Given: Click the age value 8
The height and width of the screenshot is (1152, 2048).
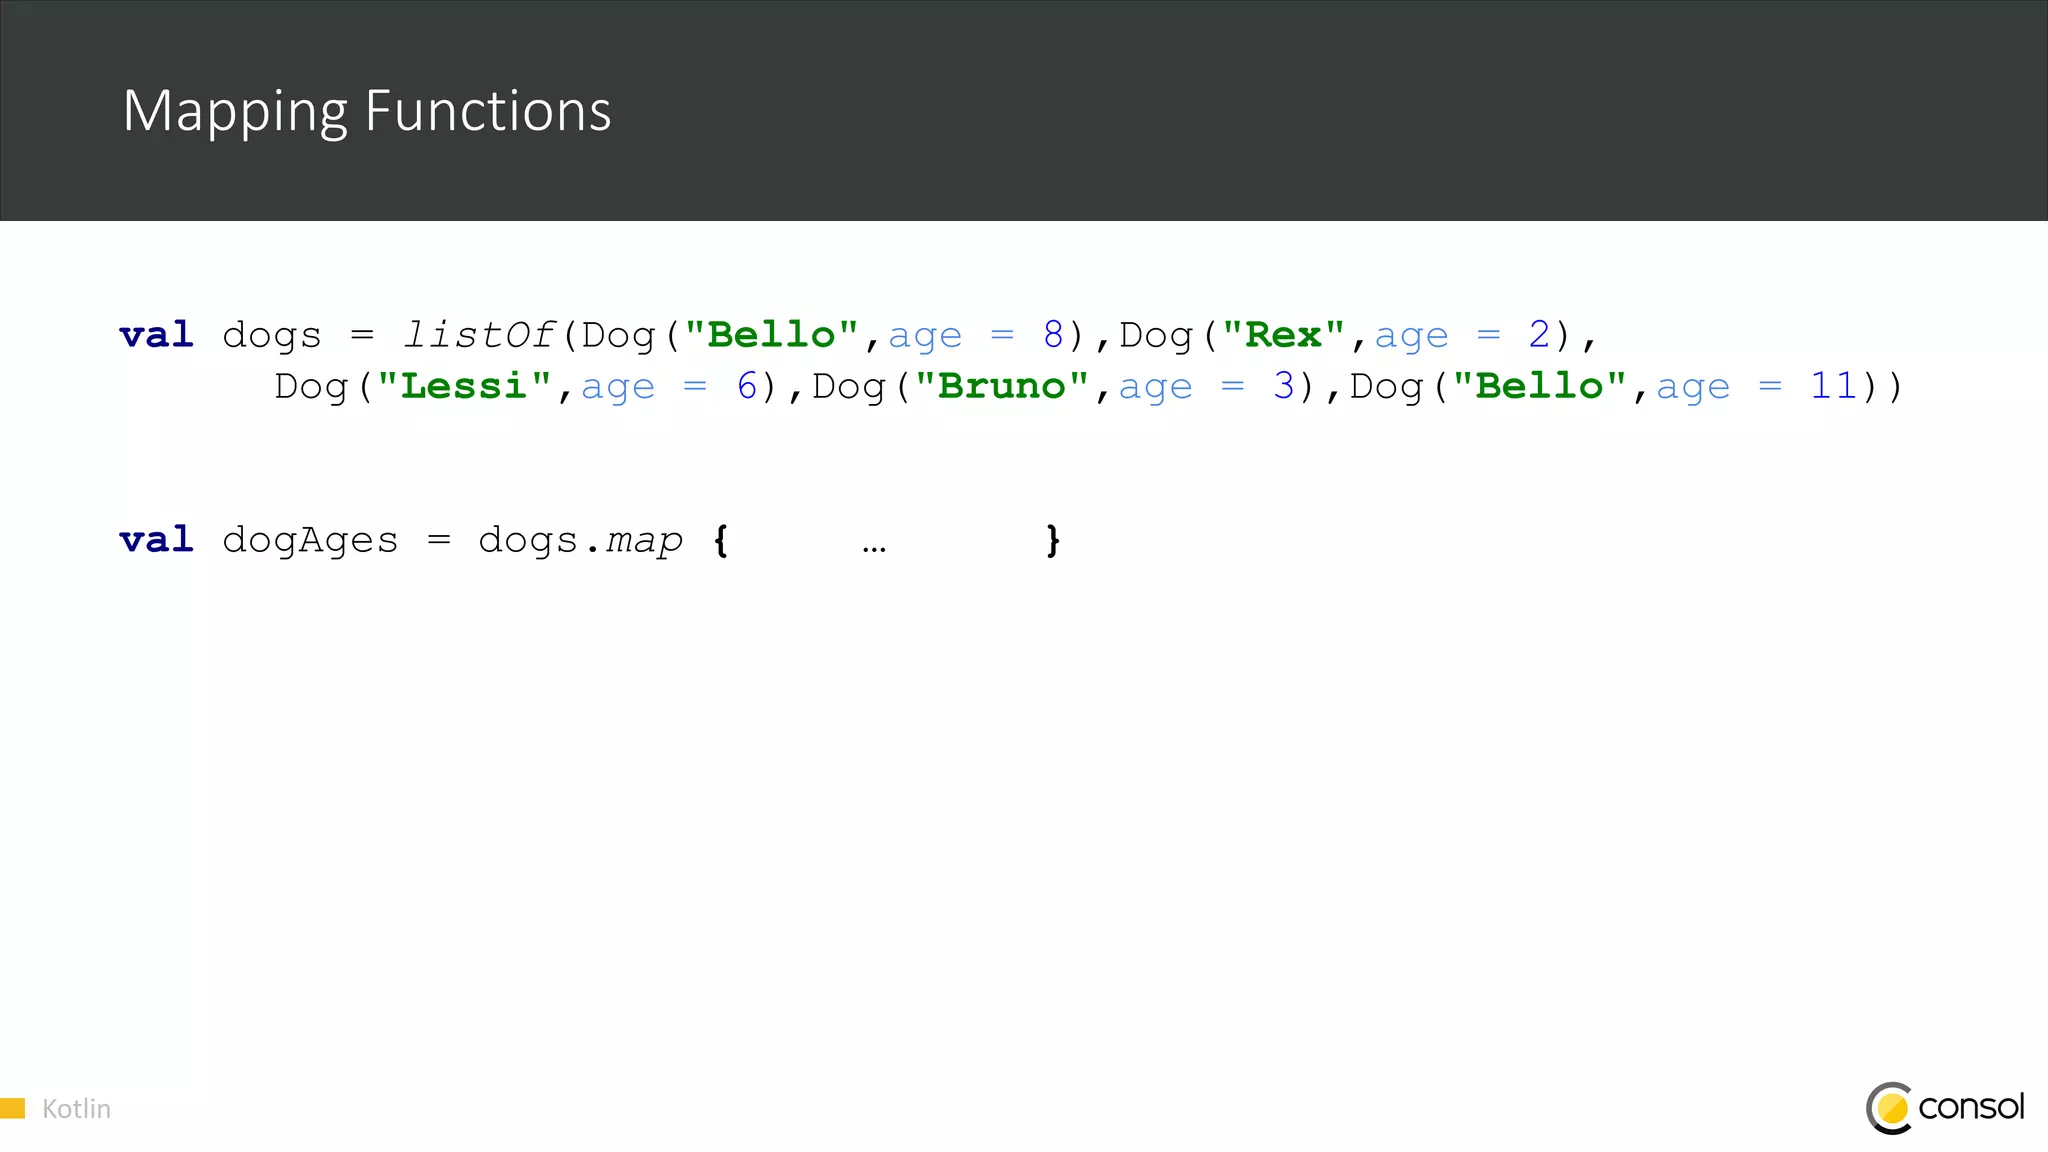Looking at the screenshot, I should tap(1053, 335).
